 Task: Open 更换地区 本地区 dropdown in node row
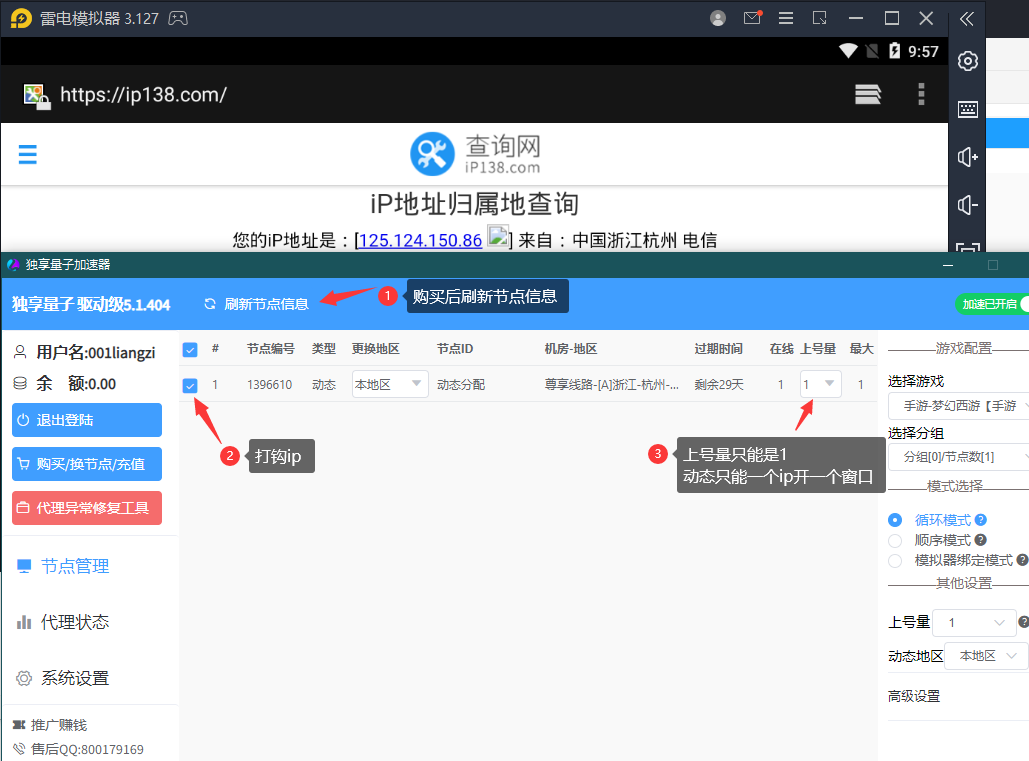click(x=390, y=384)
